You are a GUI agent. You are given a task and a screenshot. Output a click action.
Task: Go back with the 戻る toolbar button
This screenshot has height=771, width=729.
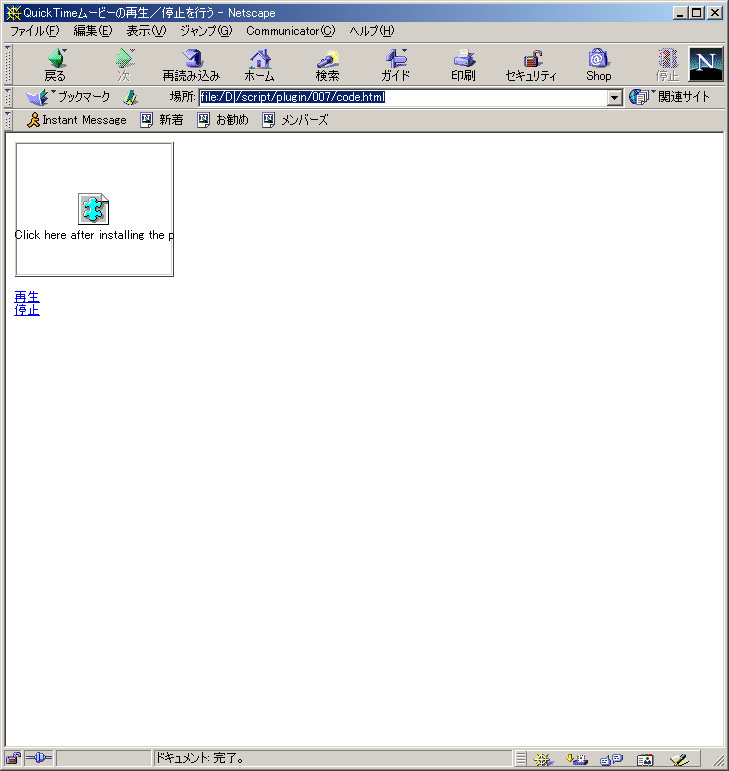(55, 65)
